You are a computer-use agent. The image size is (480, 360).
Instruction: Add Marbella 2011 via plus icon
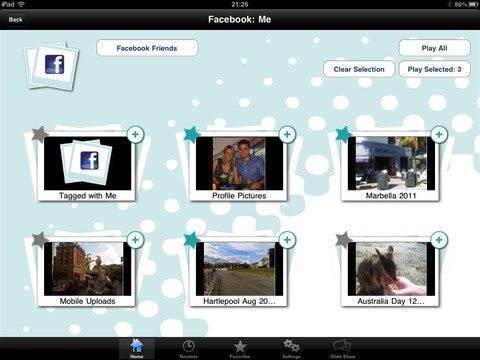pos(439,135)
